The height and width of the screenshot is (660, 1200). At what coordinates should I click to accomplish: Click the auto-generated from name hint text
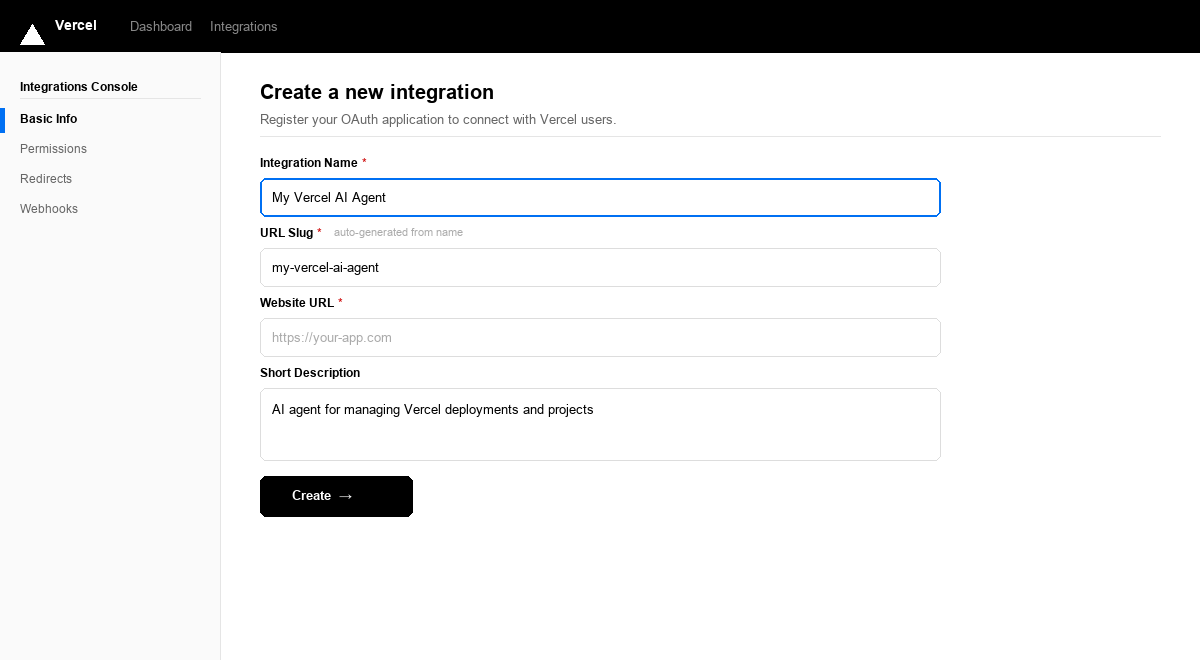pos(398,232)
